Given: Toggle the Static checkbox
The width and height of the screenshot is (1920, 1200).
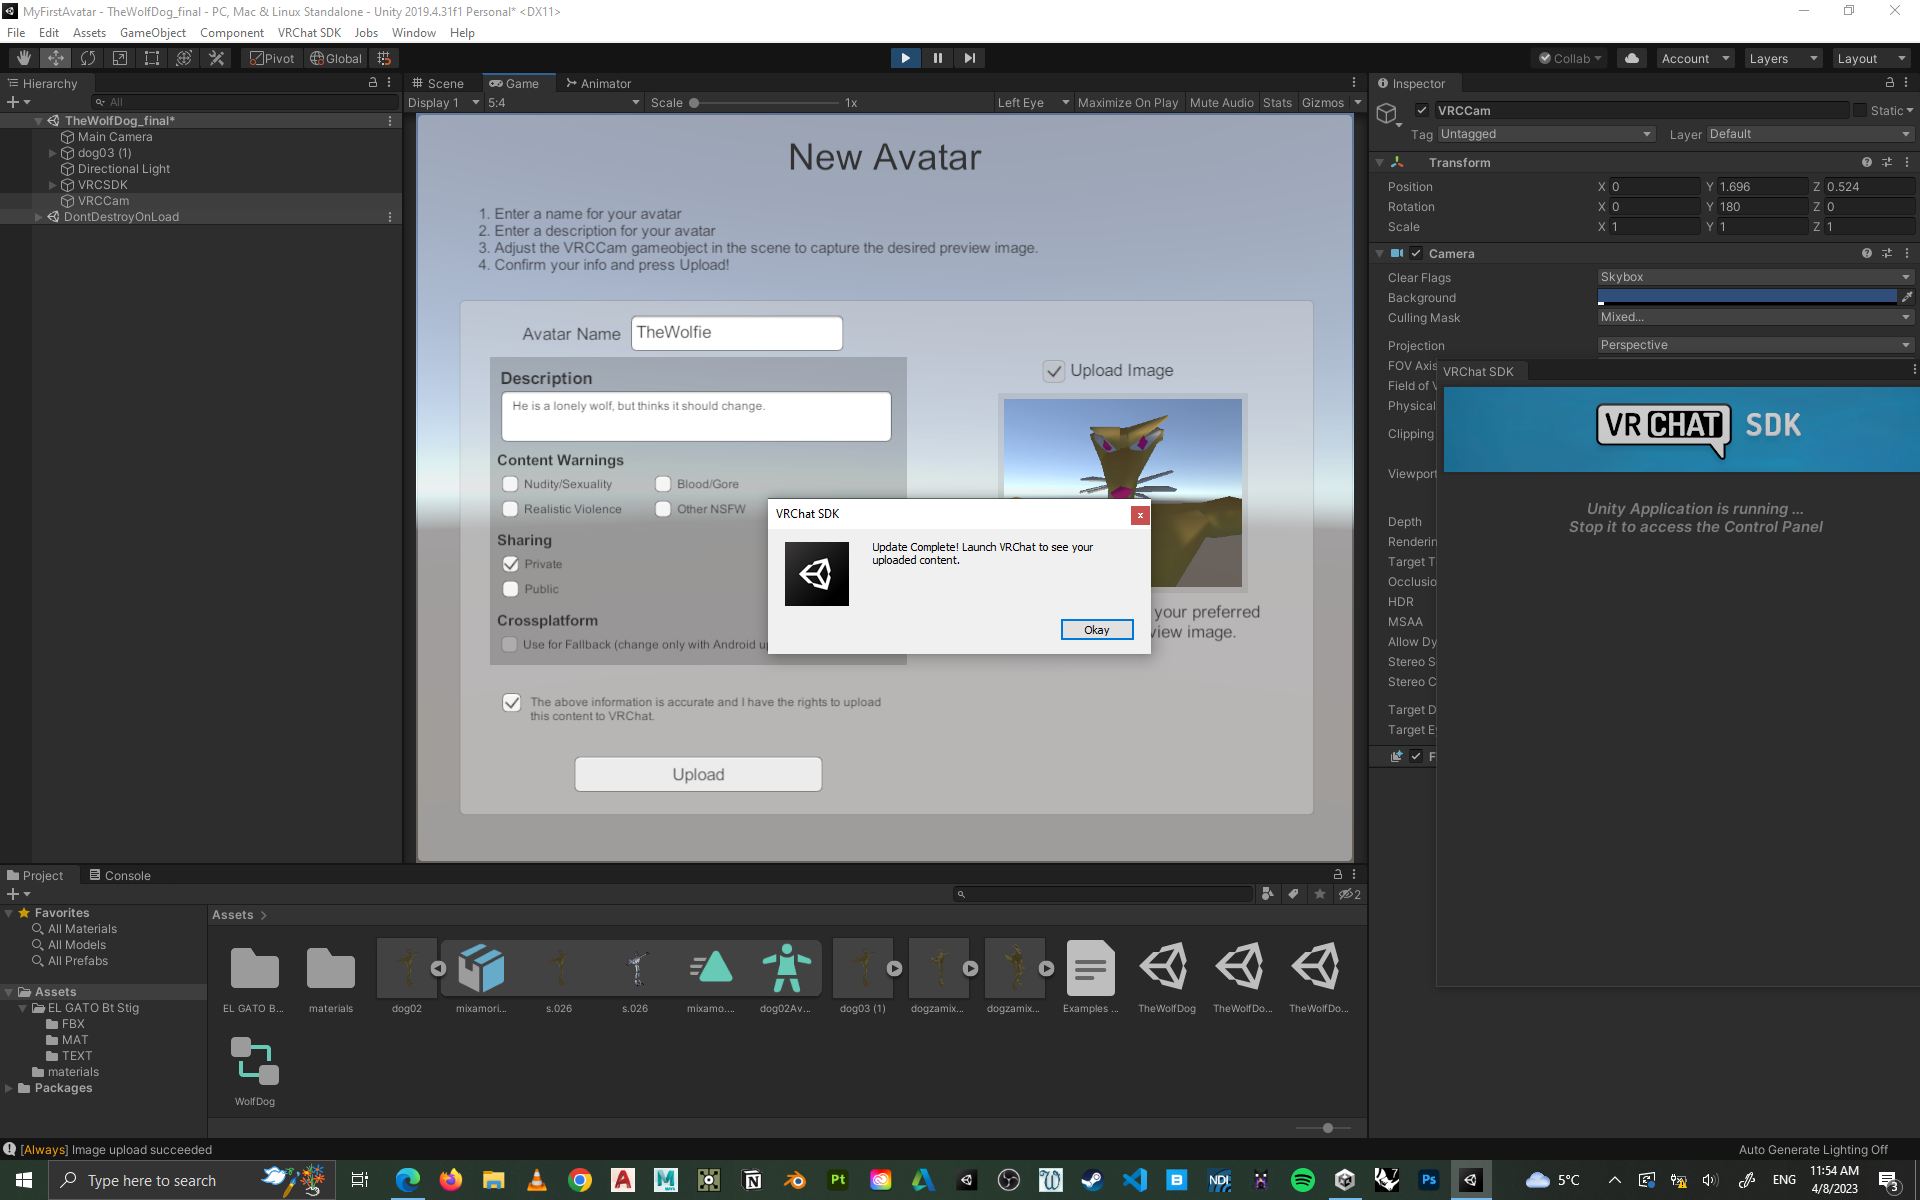Looking at the screenshot, I should 1860,110.
